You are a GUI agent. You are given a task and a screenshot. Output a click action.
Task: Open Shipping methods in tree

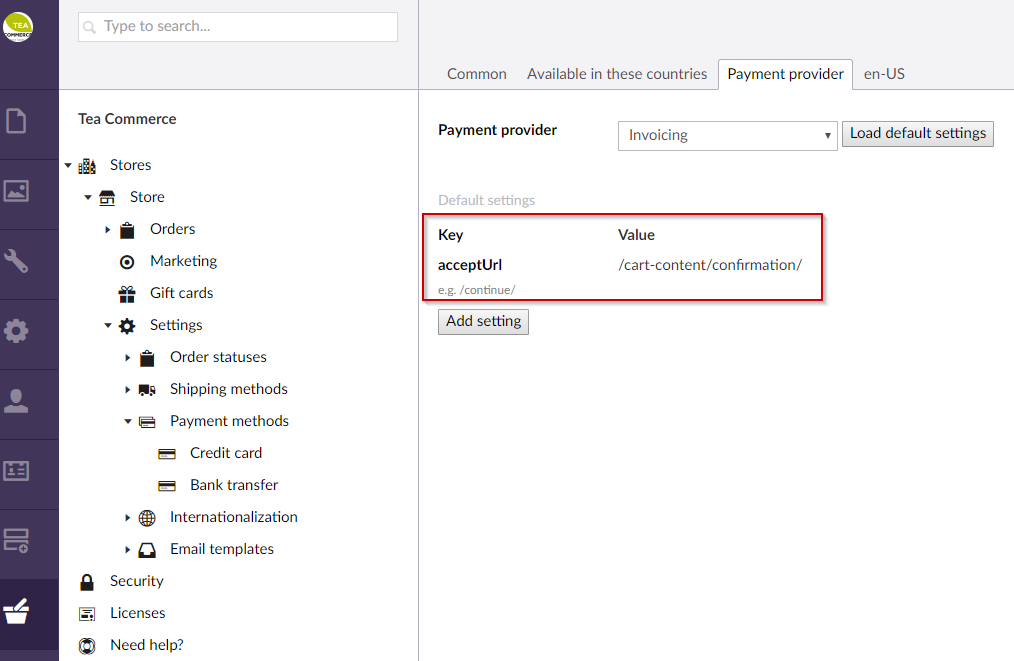click(228, 389)
